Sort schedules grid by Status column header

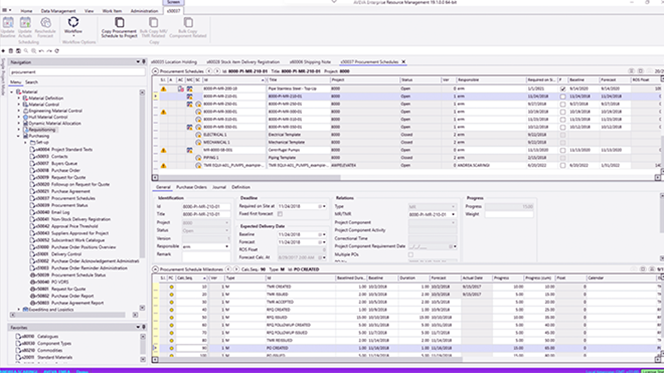pos(420,80)
